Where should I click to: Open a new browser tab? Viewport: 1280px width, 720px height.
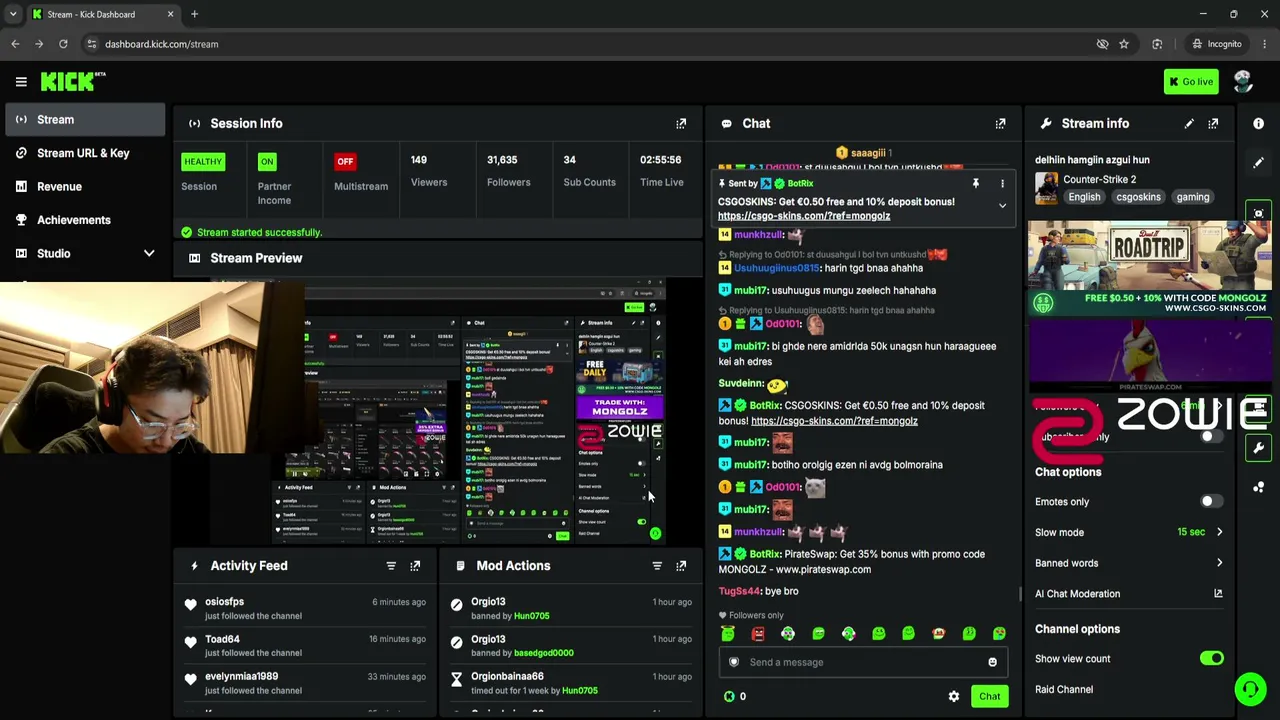[x=195, y=14]
